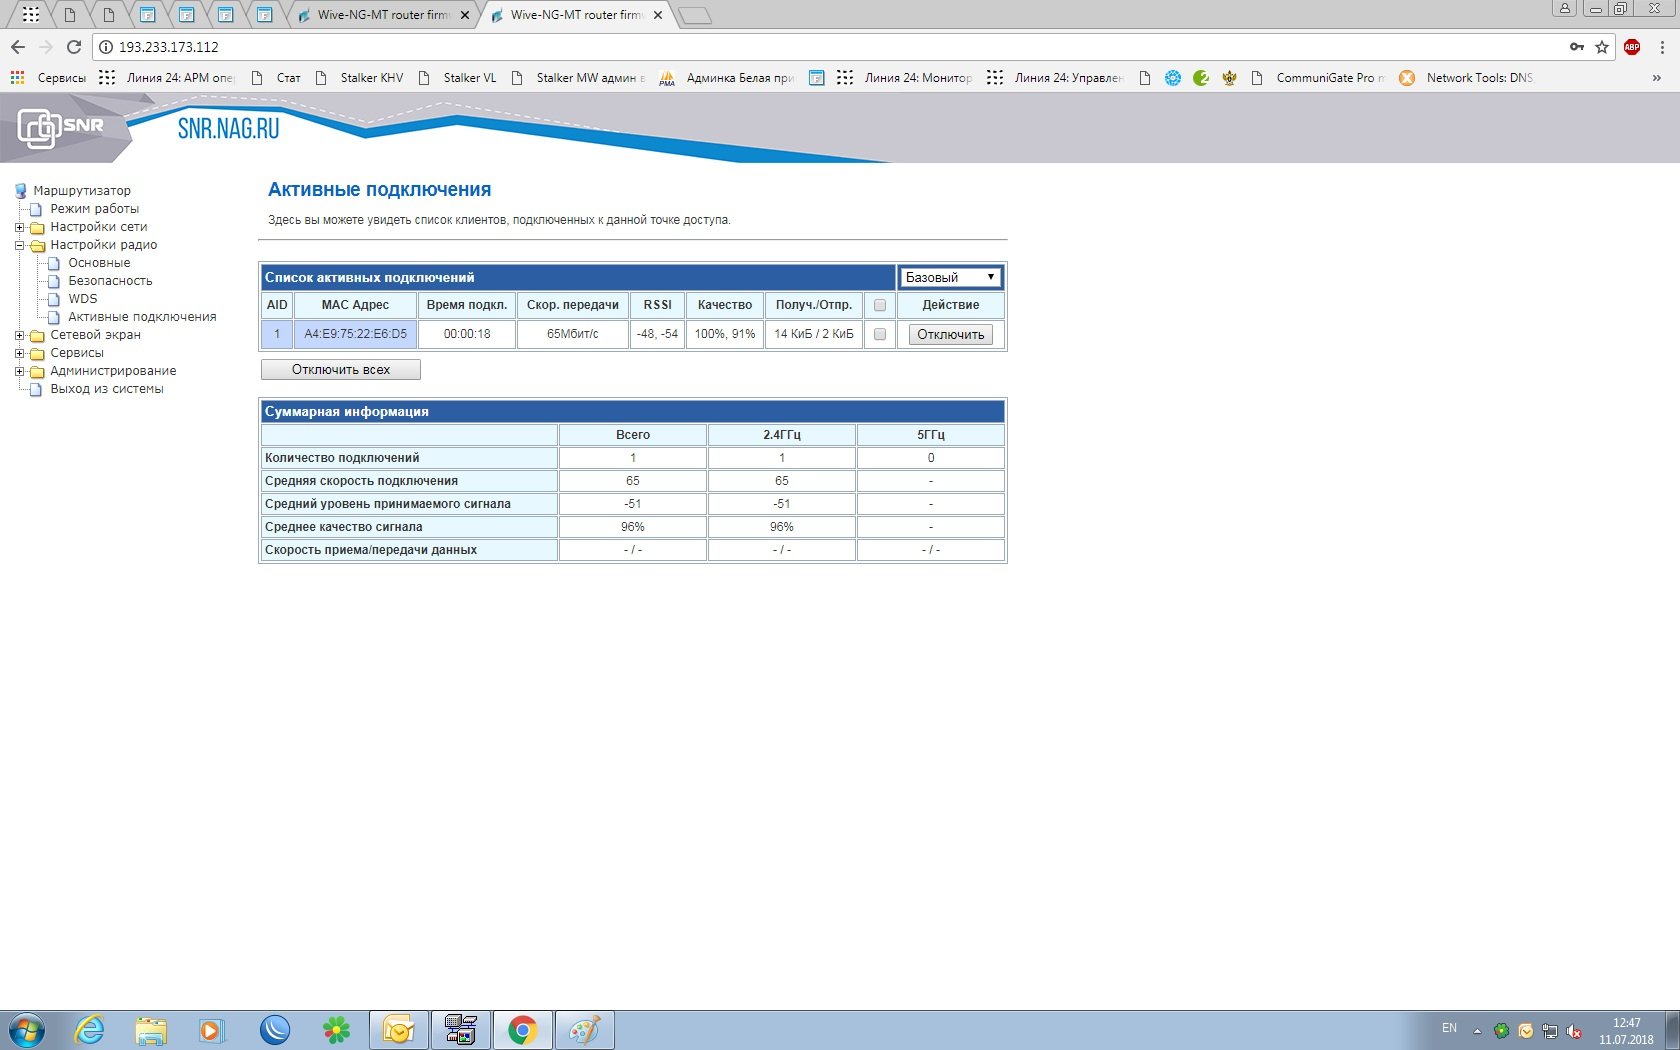
Task: Open Основные radio settings
Action: pyautogui.click(x=99, y=263)
